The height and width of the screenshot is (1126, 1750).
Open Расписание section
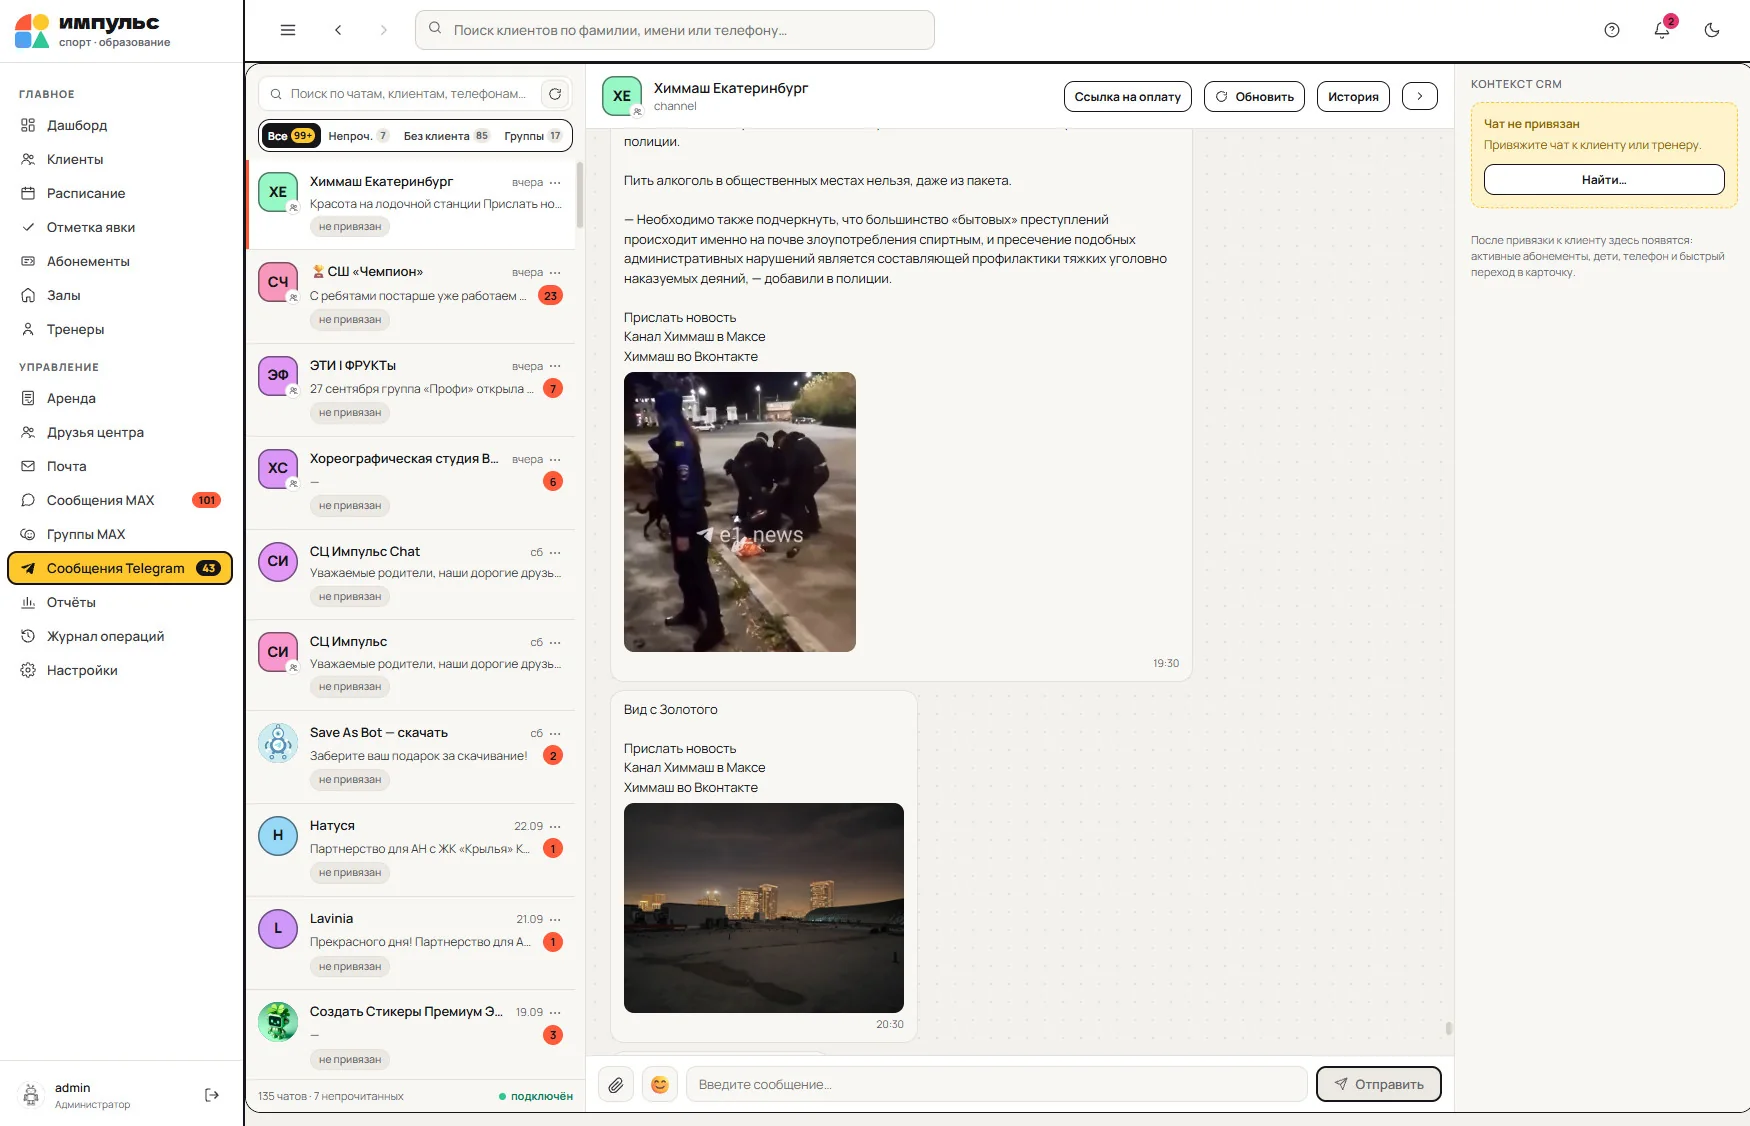point(120,193)
